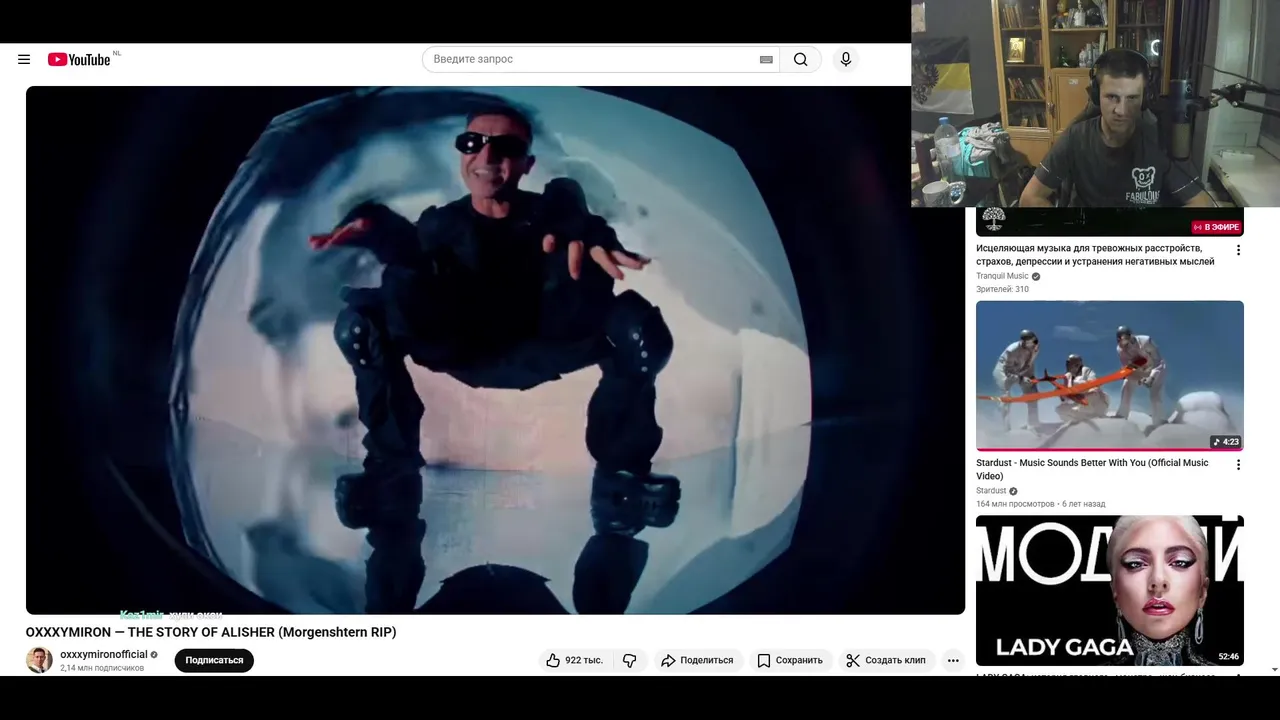
Task: Open the Исцеляющая музыка video title
Action: [1095, 255]
